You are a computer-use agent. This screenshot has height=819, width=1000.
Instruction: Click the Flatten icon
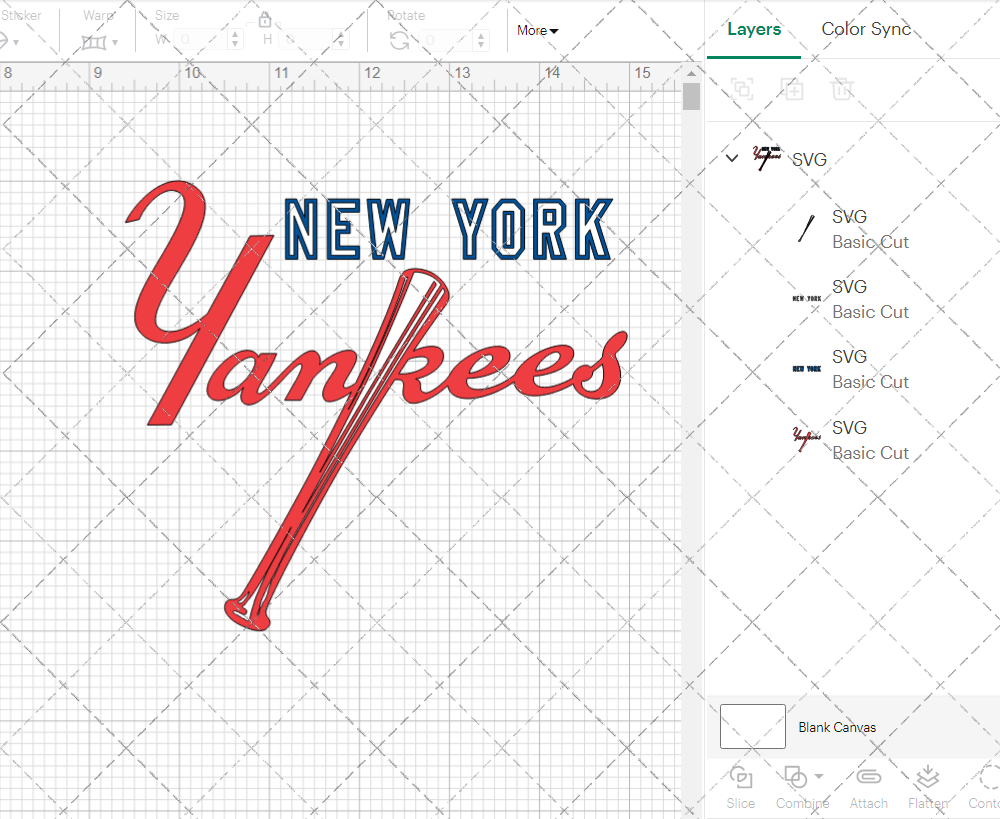click(x=927, y=778)
